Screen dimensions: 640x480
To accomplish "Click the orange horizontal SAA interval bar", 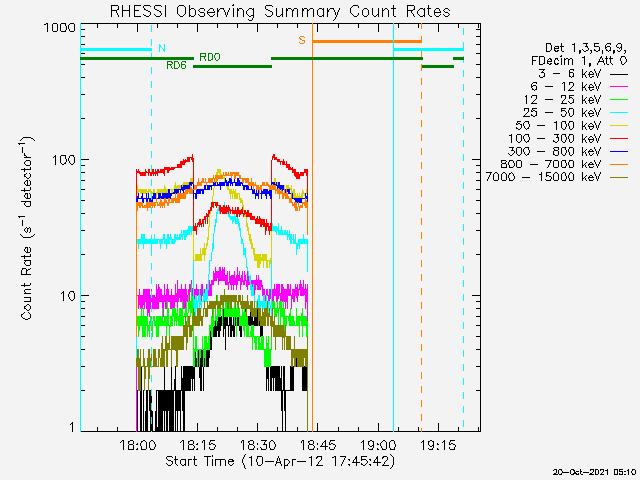I will pyautogui.click(x=367, y=41).
